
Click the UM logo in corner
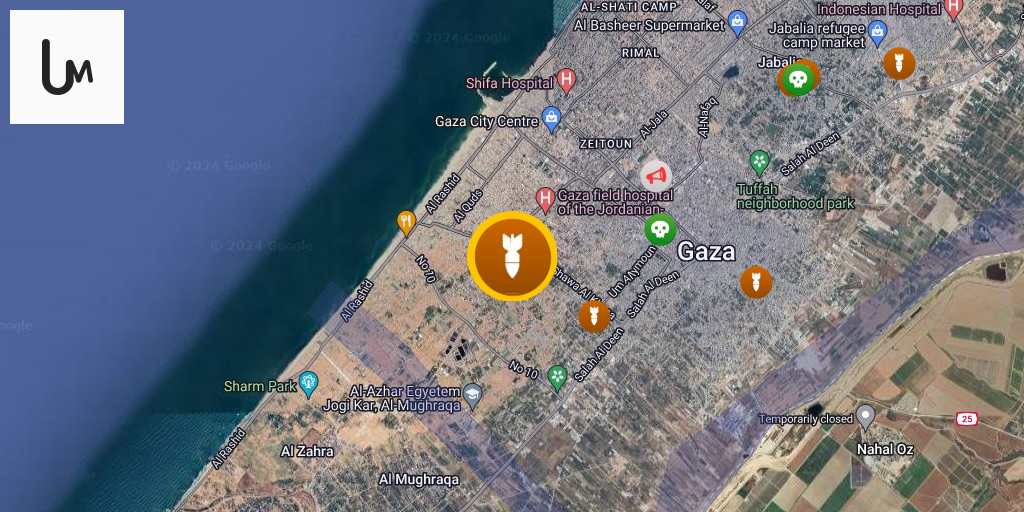[67, 67]
